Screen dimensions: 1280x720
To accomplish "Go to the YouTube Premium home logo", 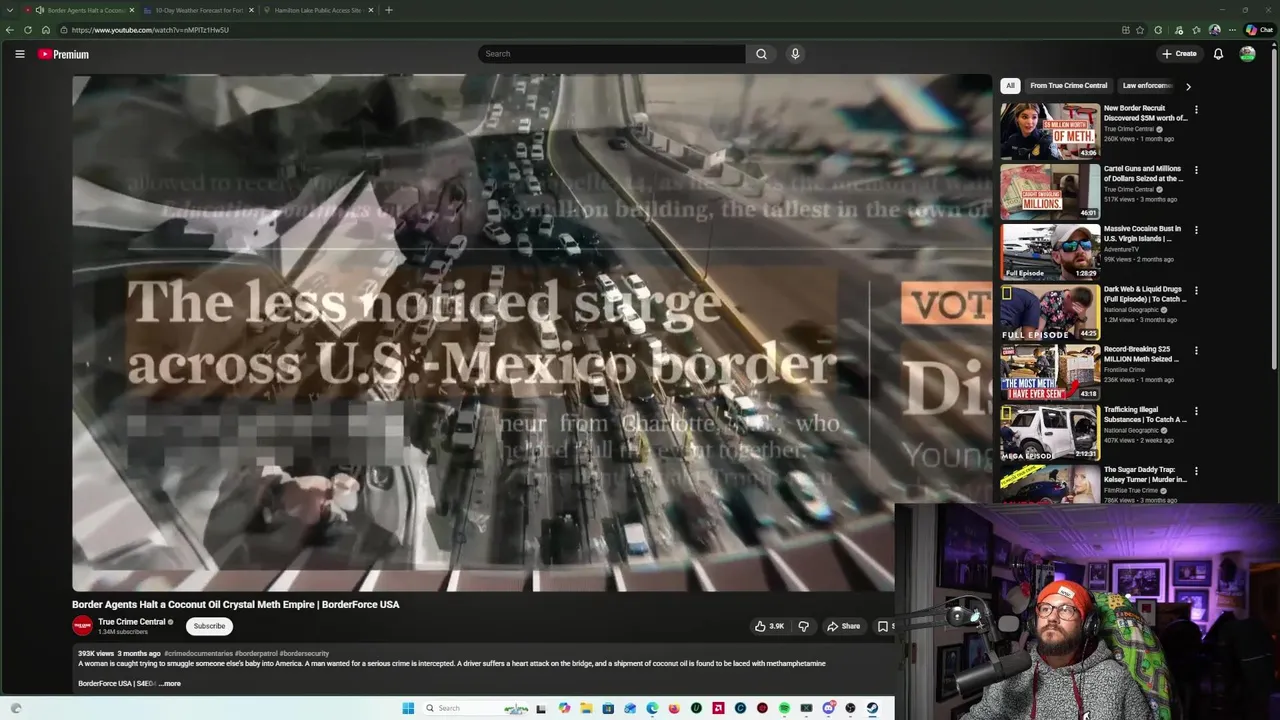I will click(64, 54).
